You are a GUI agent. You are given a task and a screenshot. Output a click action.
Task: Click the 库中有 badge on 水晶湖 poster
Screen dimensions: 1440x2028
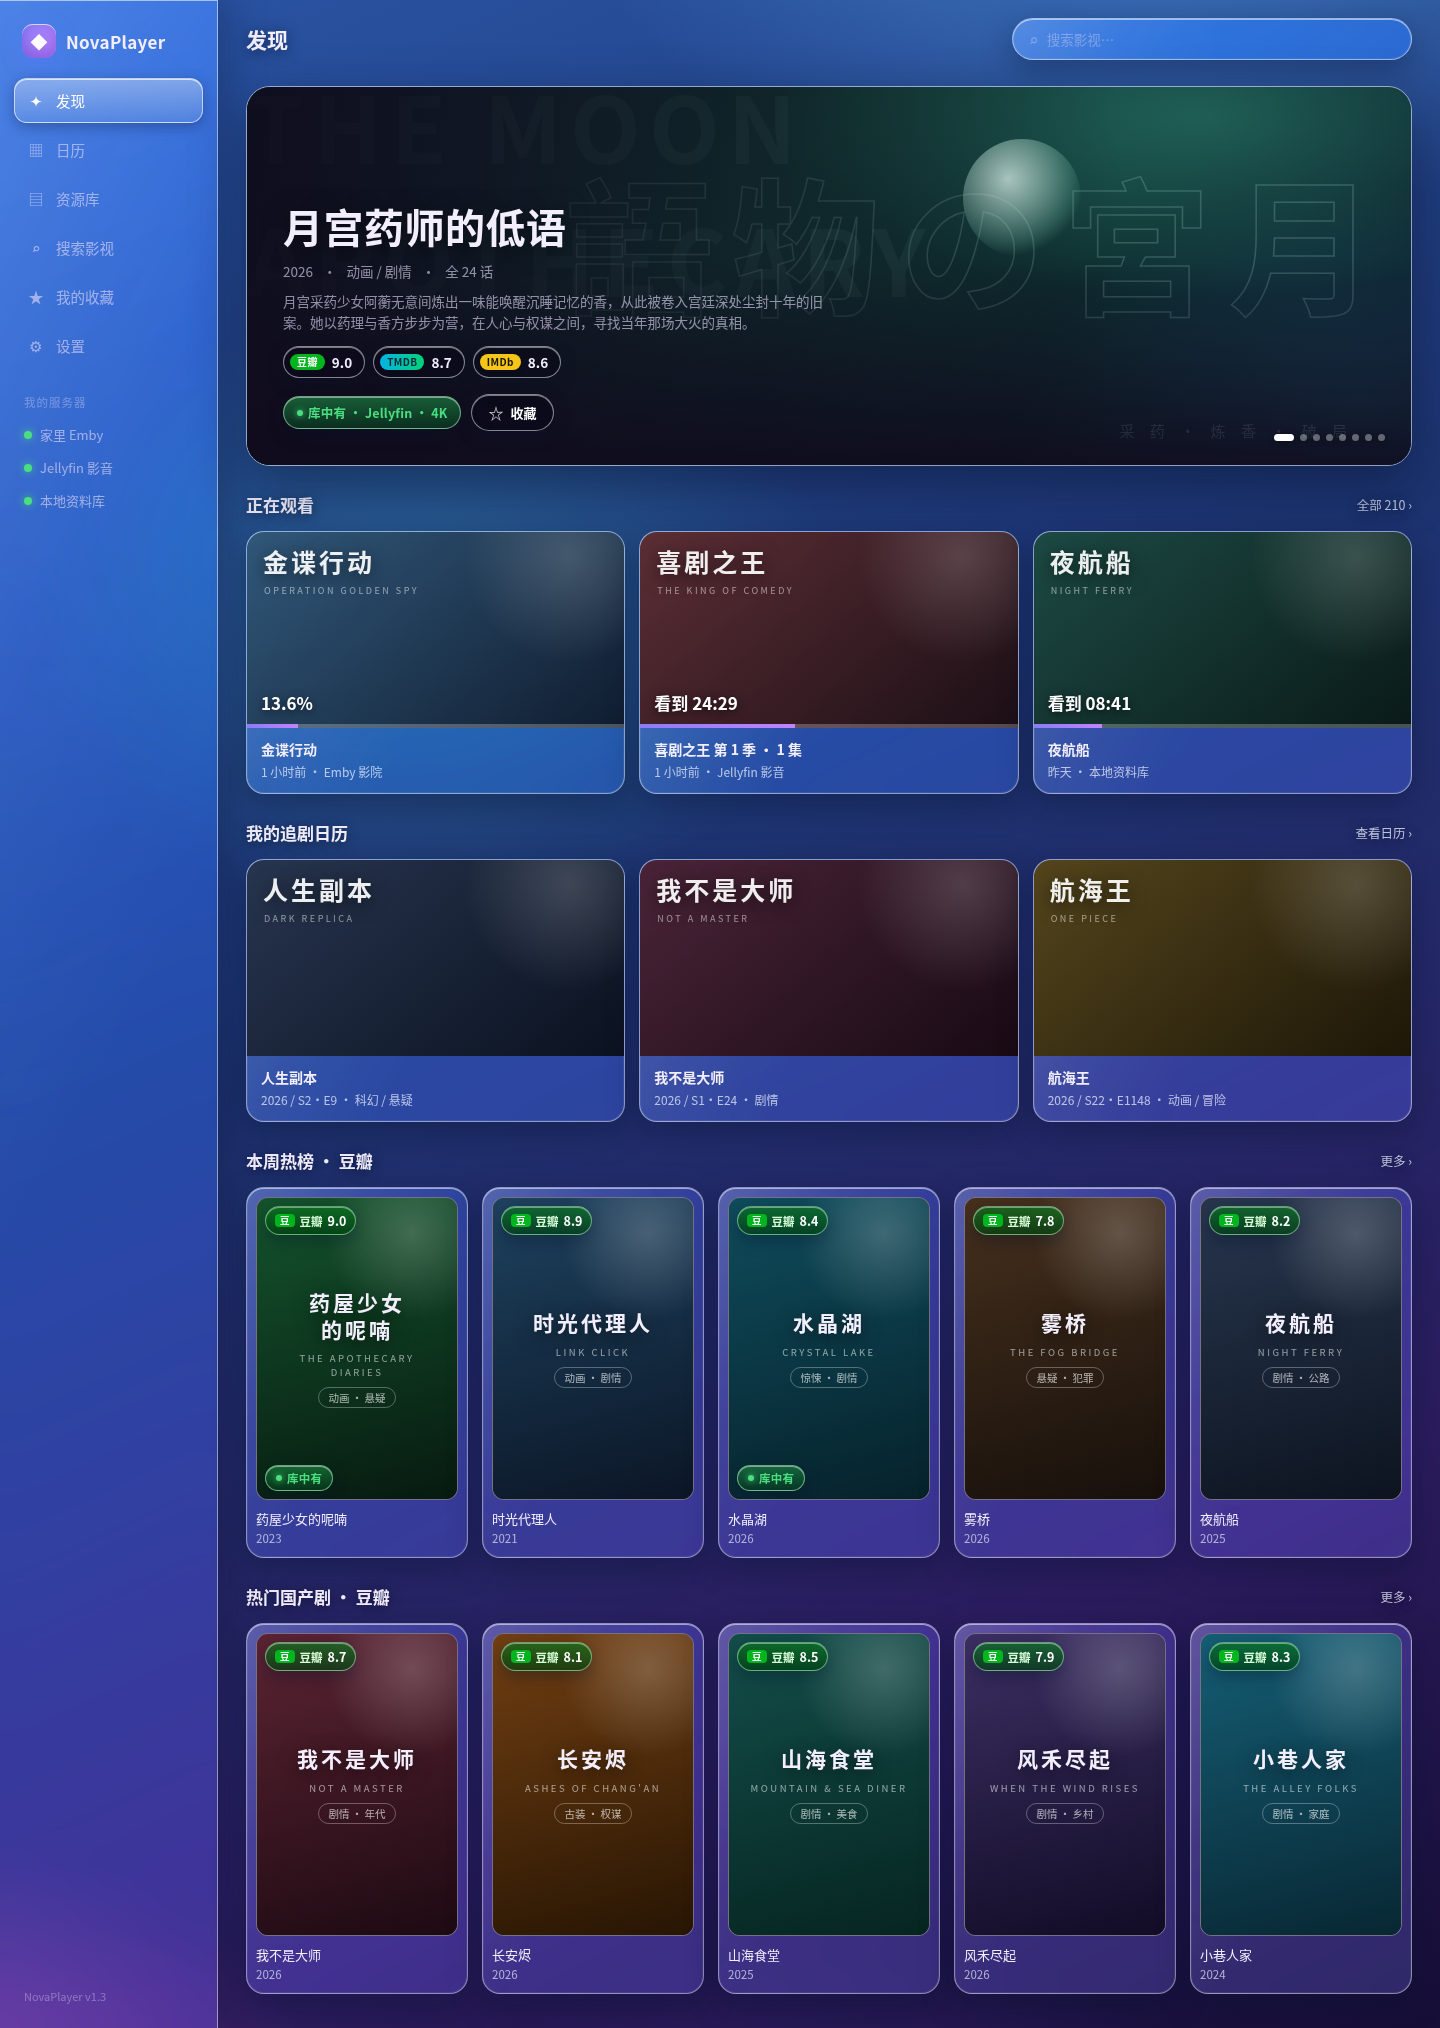pos(771,1478)
